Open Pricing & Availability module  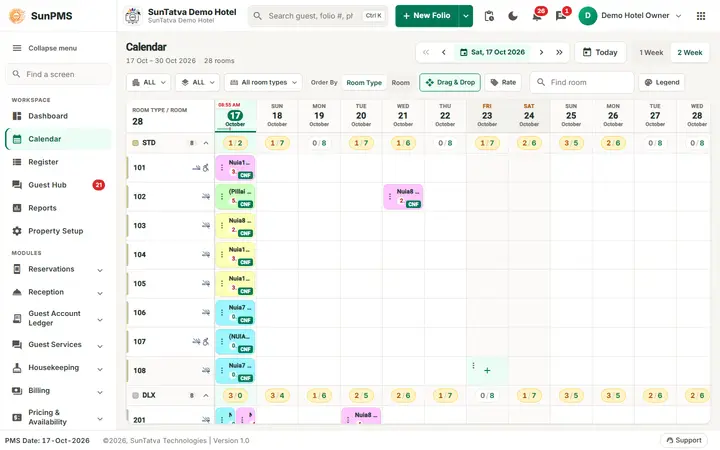(x=58, y=417)
